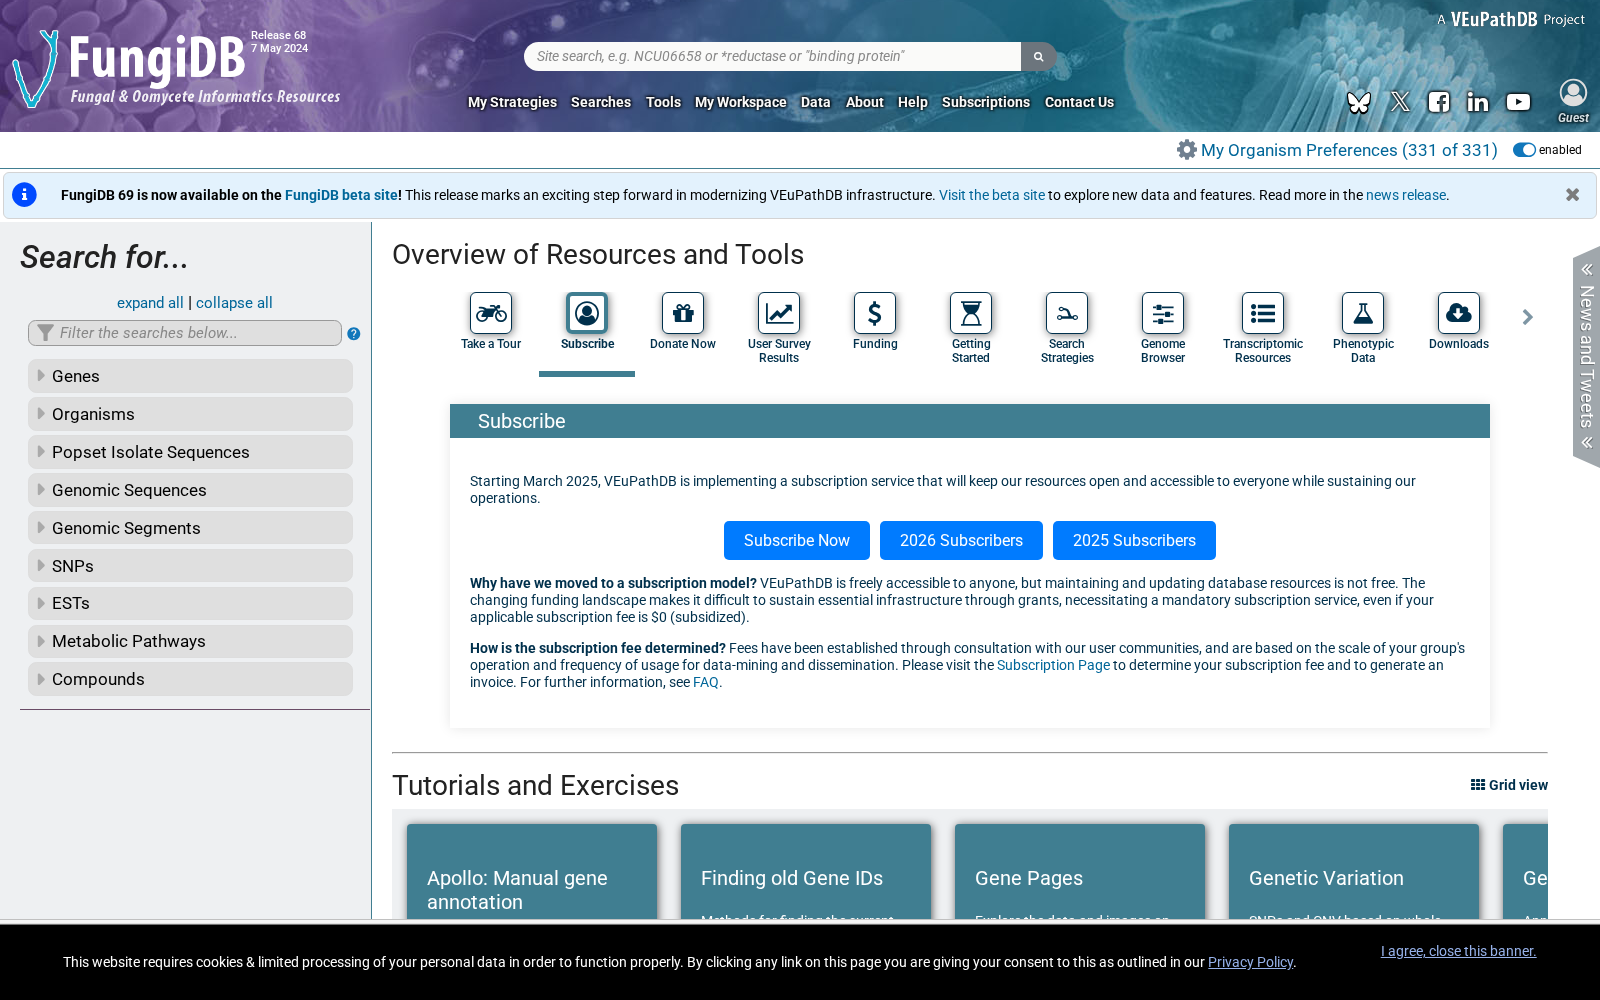The width and height of the screenshot is (1600, 1000).
Task: Click the Subscribe Now button
Action: (x=797, y=541)
